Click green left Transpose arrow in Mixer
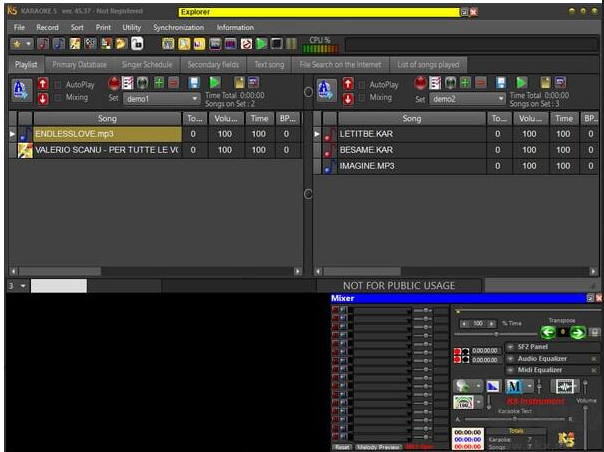Screen dimensions: 604x452 (x=548, y=333)
